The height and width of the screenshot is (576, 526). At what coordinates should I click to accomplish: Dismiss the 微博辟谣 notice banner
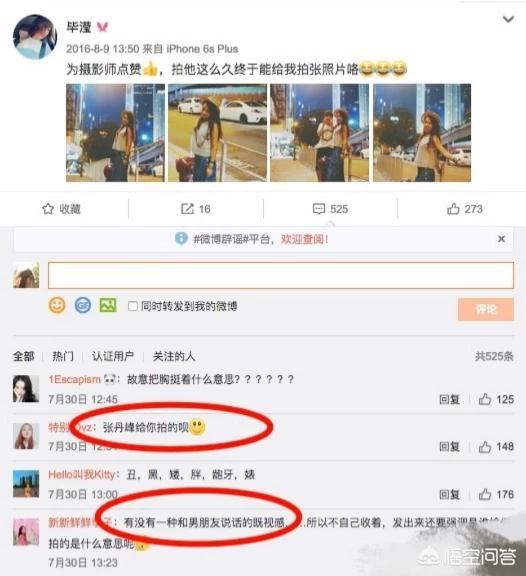(501, 239)
